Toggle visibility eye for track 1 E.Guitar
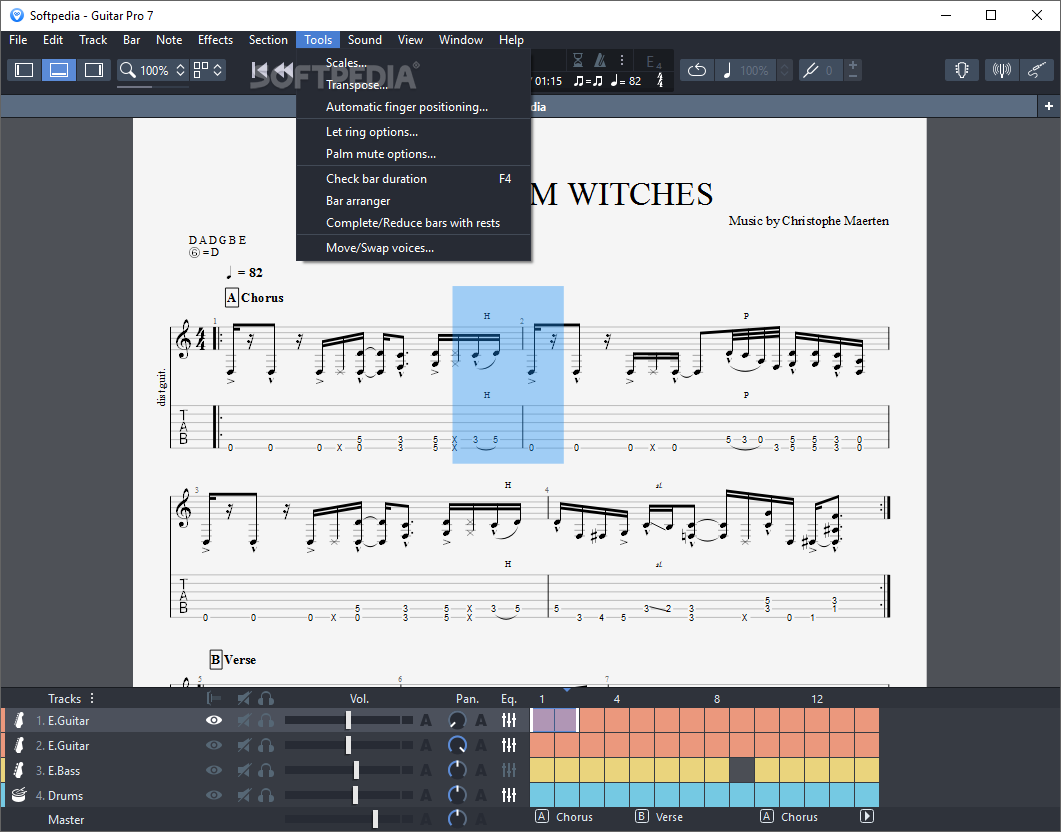 point(214,720)
